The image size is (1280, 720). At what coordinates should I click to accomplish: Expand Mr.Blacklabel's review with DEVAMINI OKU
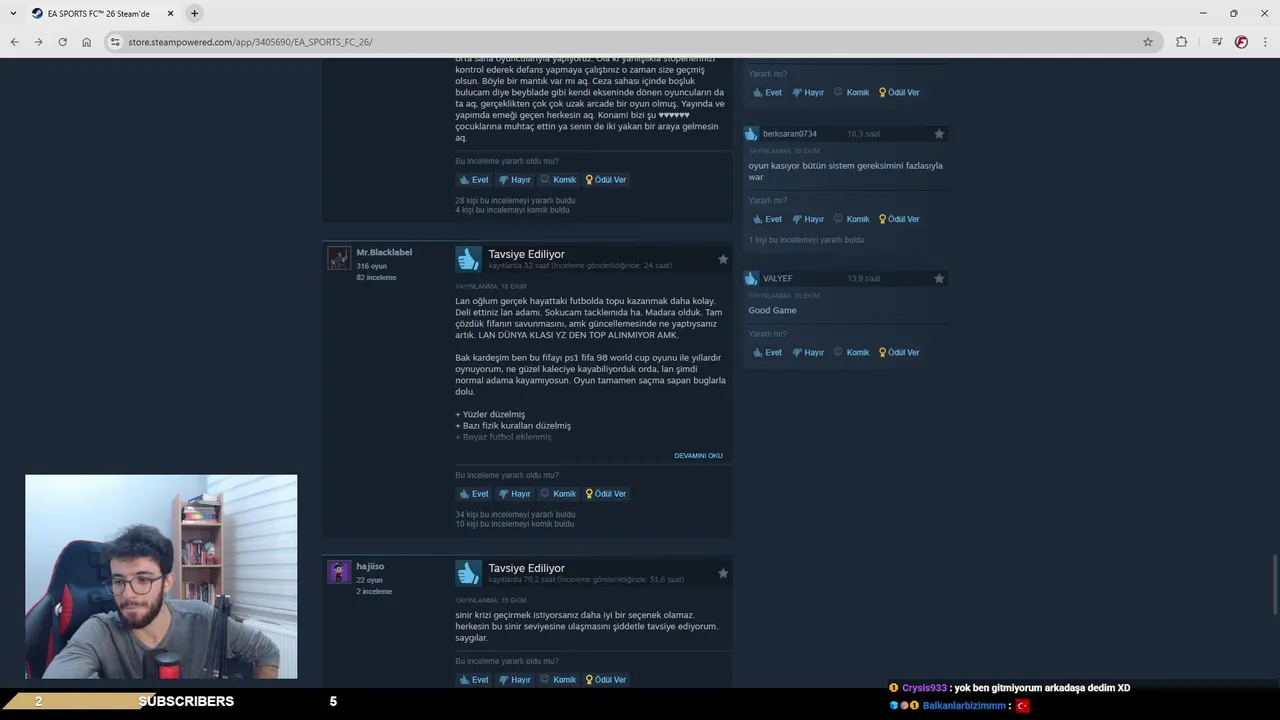pos(698,456)
